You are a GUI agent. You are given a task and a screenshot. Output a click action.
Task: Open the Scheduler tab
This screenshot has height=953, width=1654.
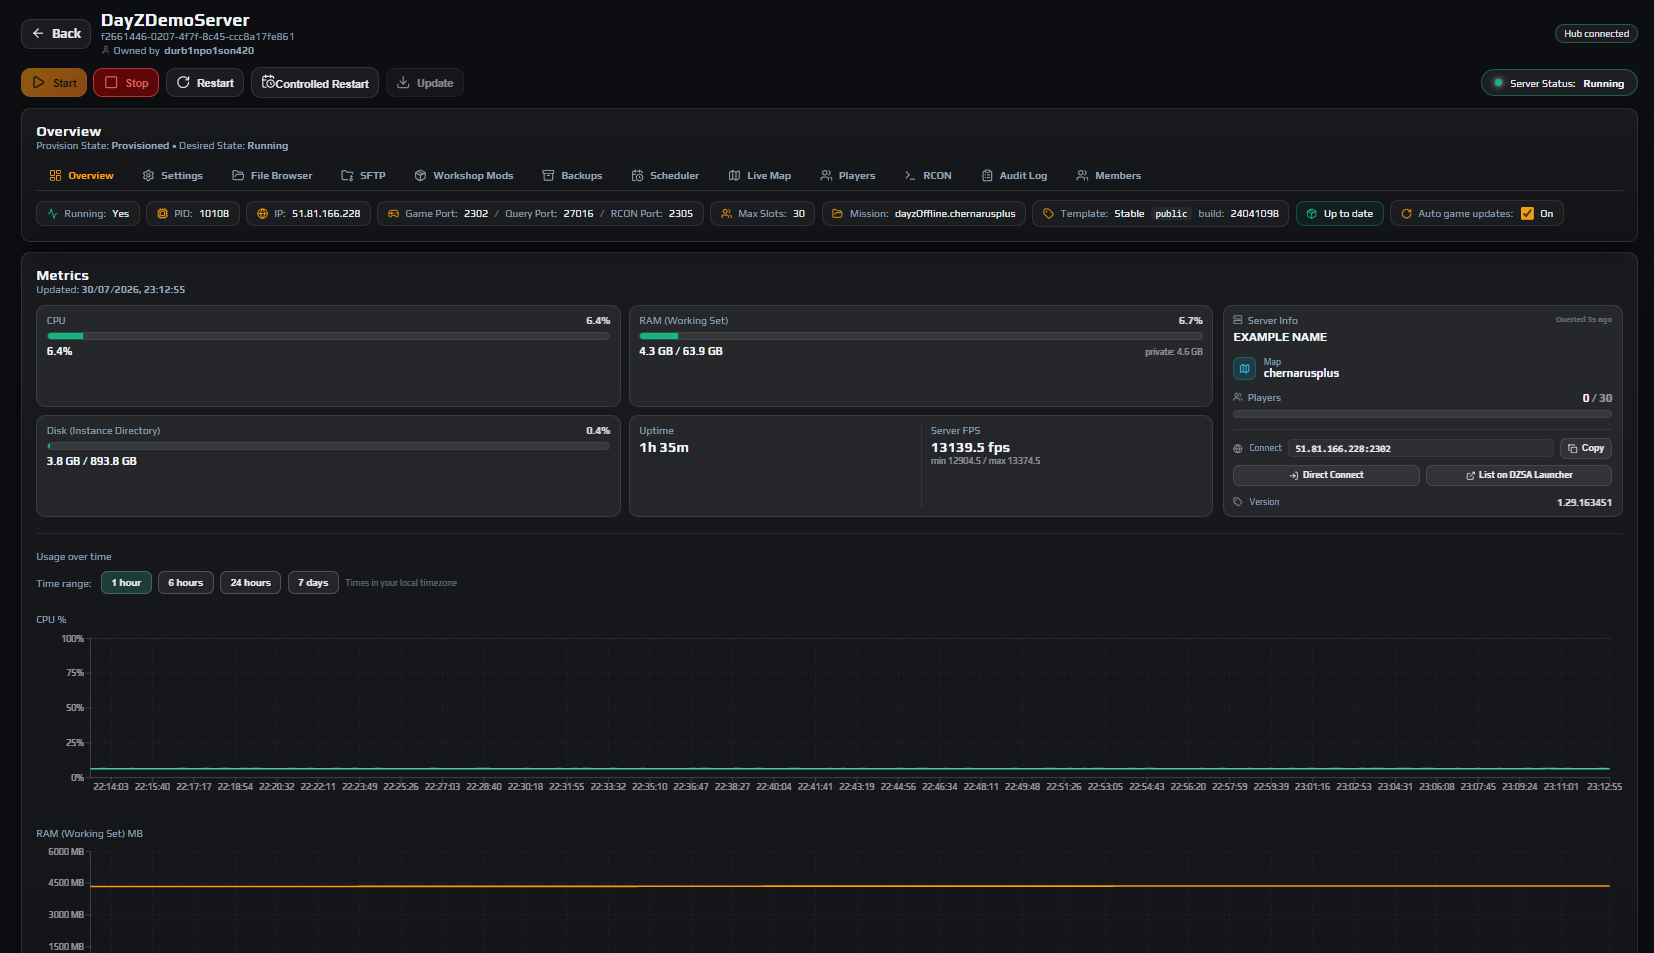pyautogui.click(x=665, y=175)
